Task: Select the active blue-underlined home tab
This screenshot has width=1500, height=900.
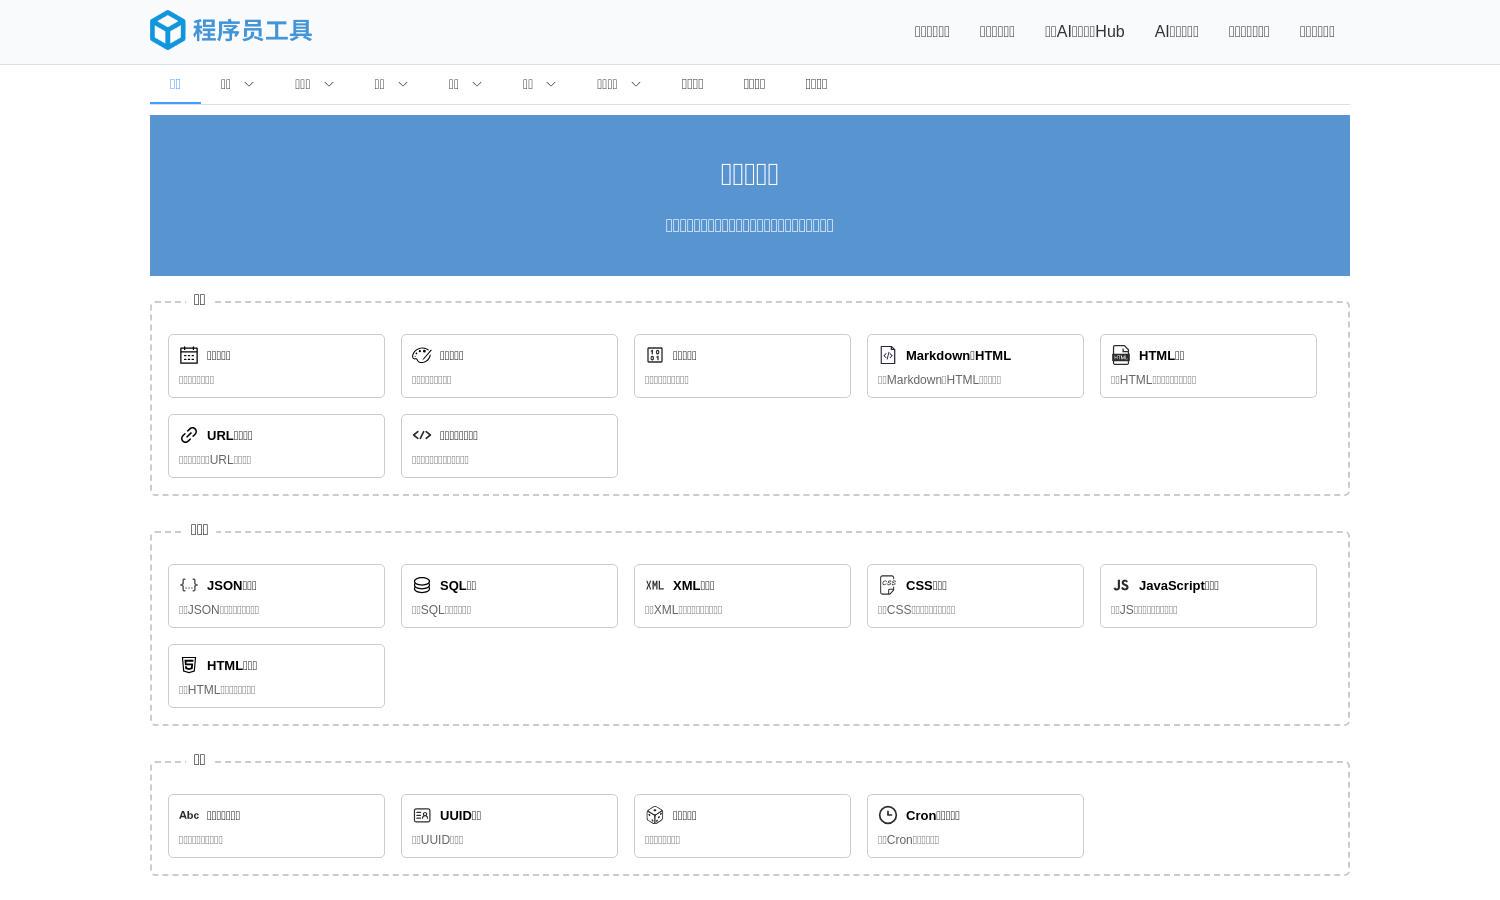Action: point(175,84)
